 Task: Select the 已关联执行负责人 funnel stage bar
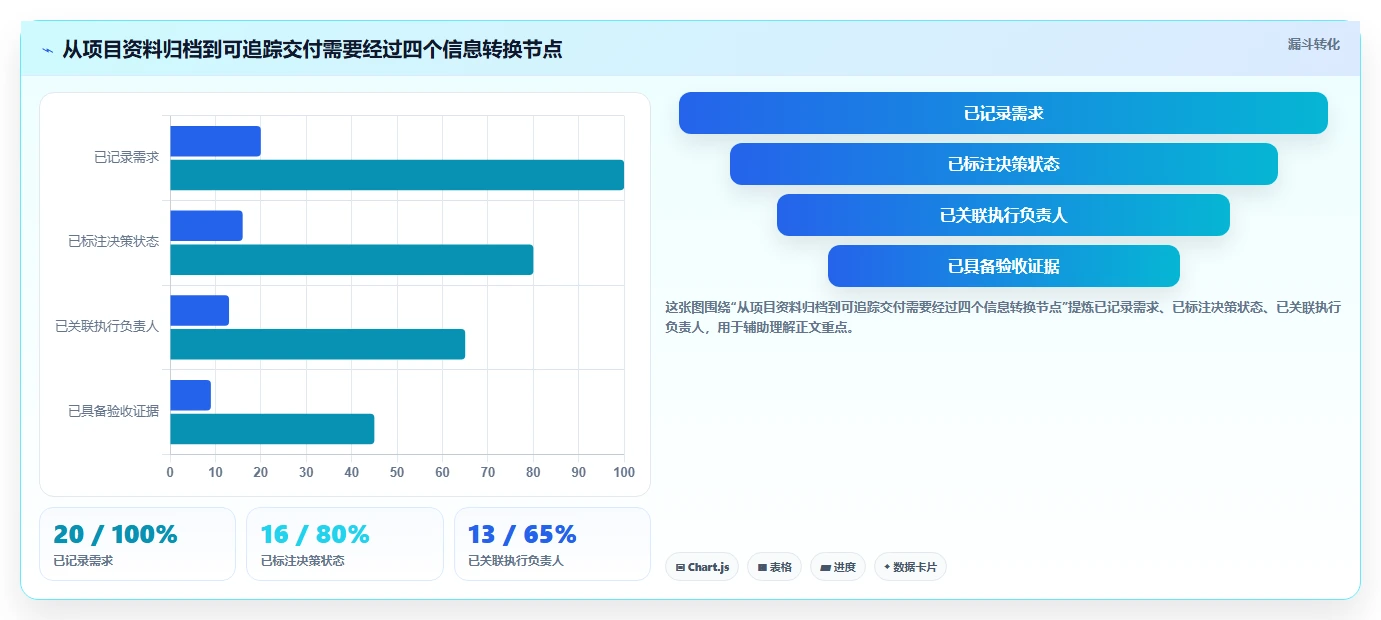[1003, 215]
